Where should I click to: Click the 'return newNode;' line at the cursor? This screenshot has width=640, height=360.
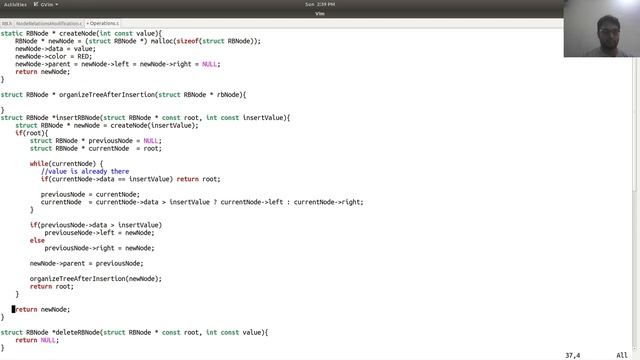tap(42, 309)
